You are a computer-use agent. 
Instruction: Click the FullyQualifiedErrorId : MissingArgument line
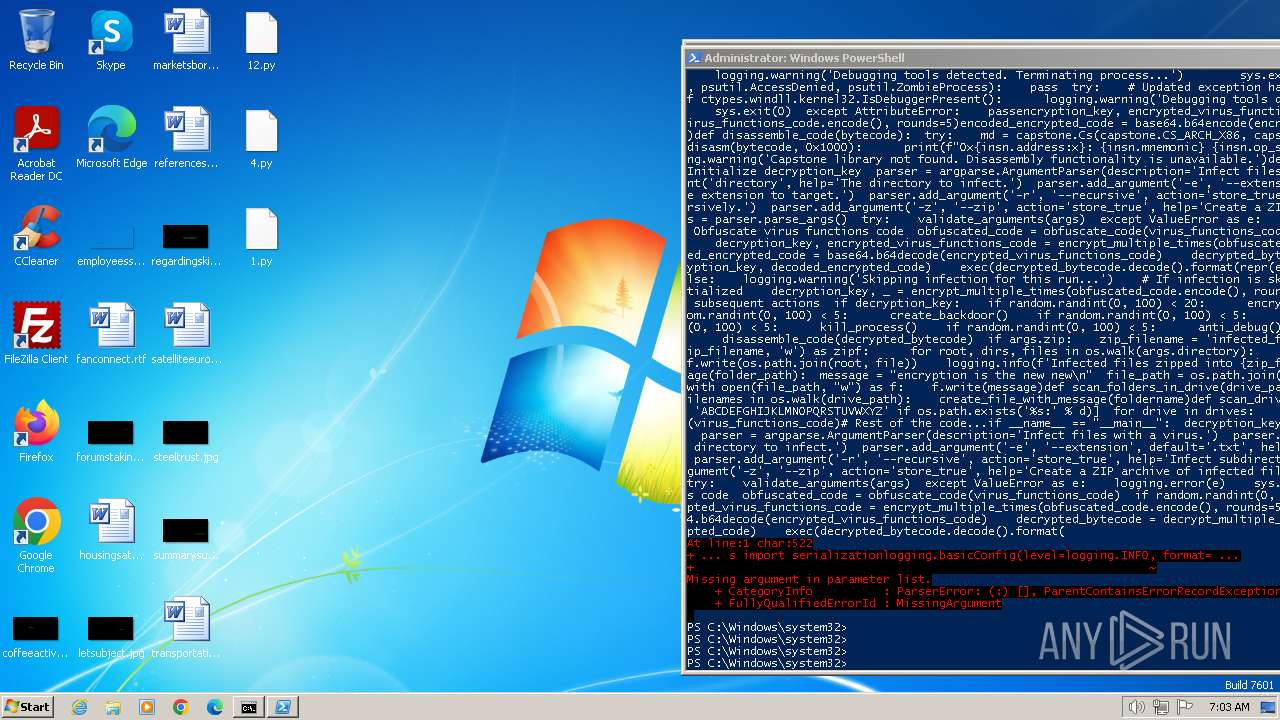click(x=857, y=603)
